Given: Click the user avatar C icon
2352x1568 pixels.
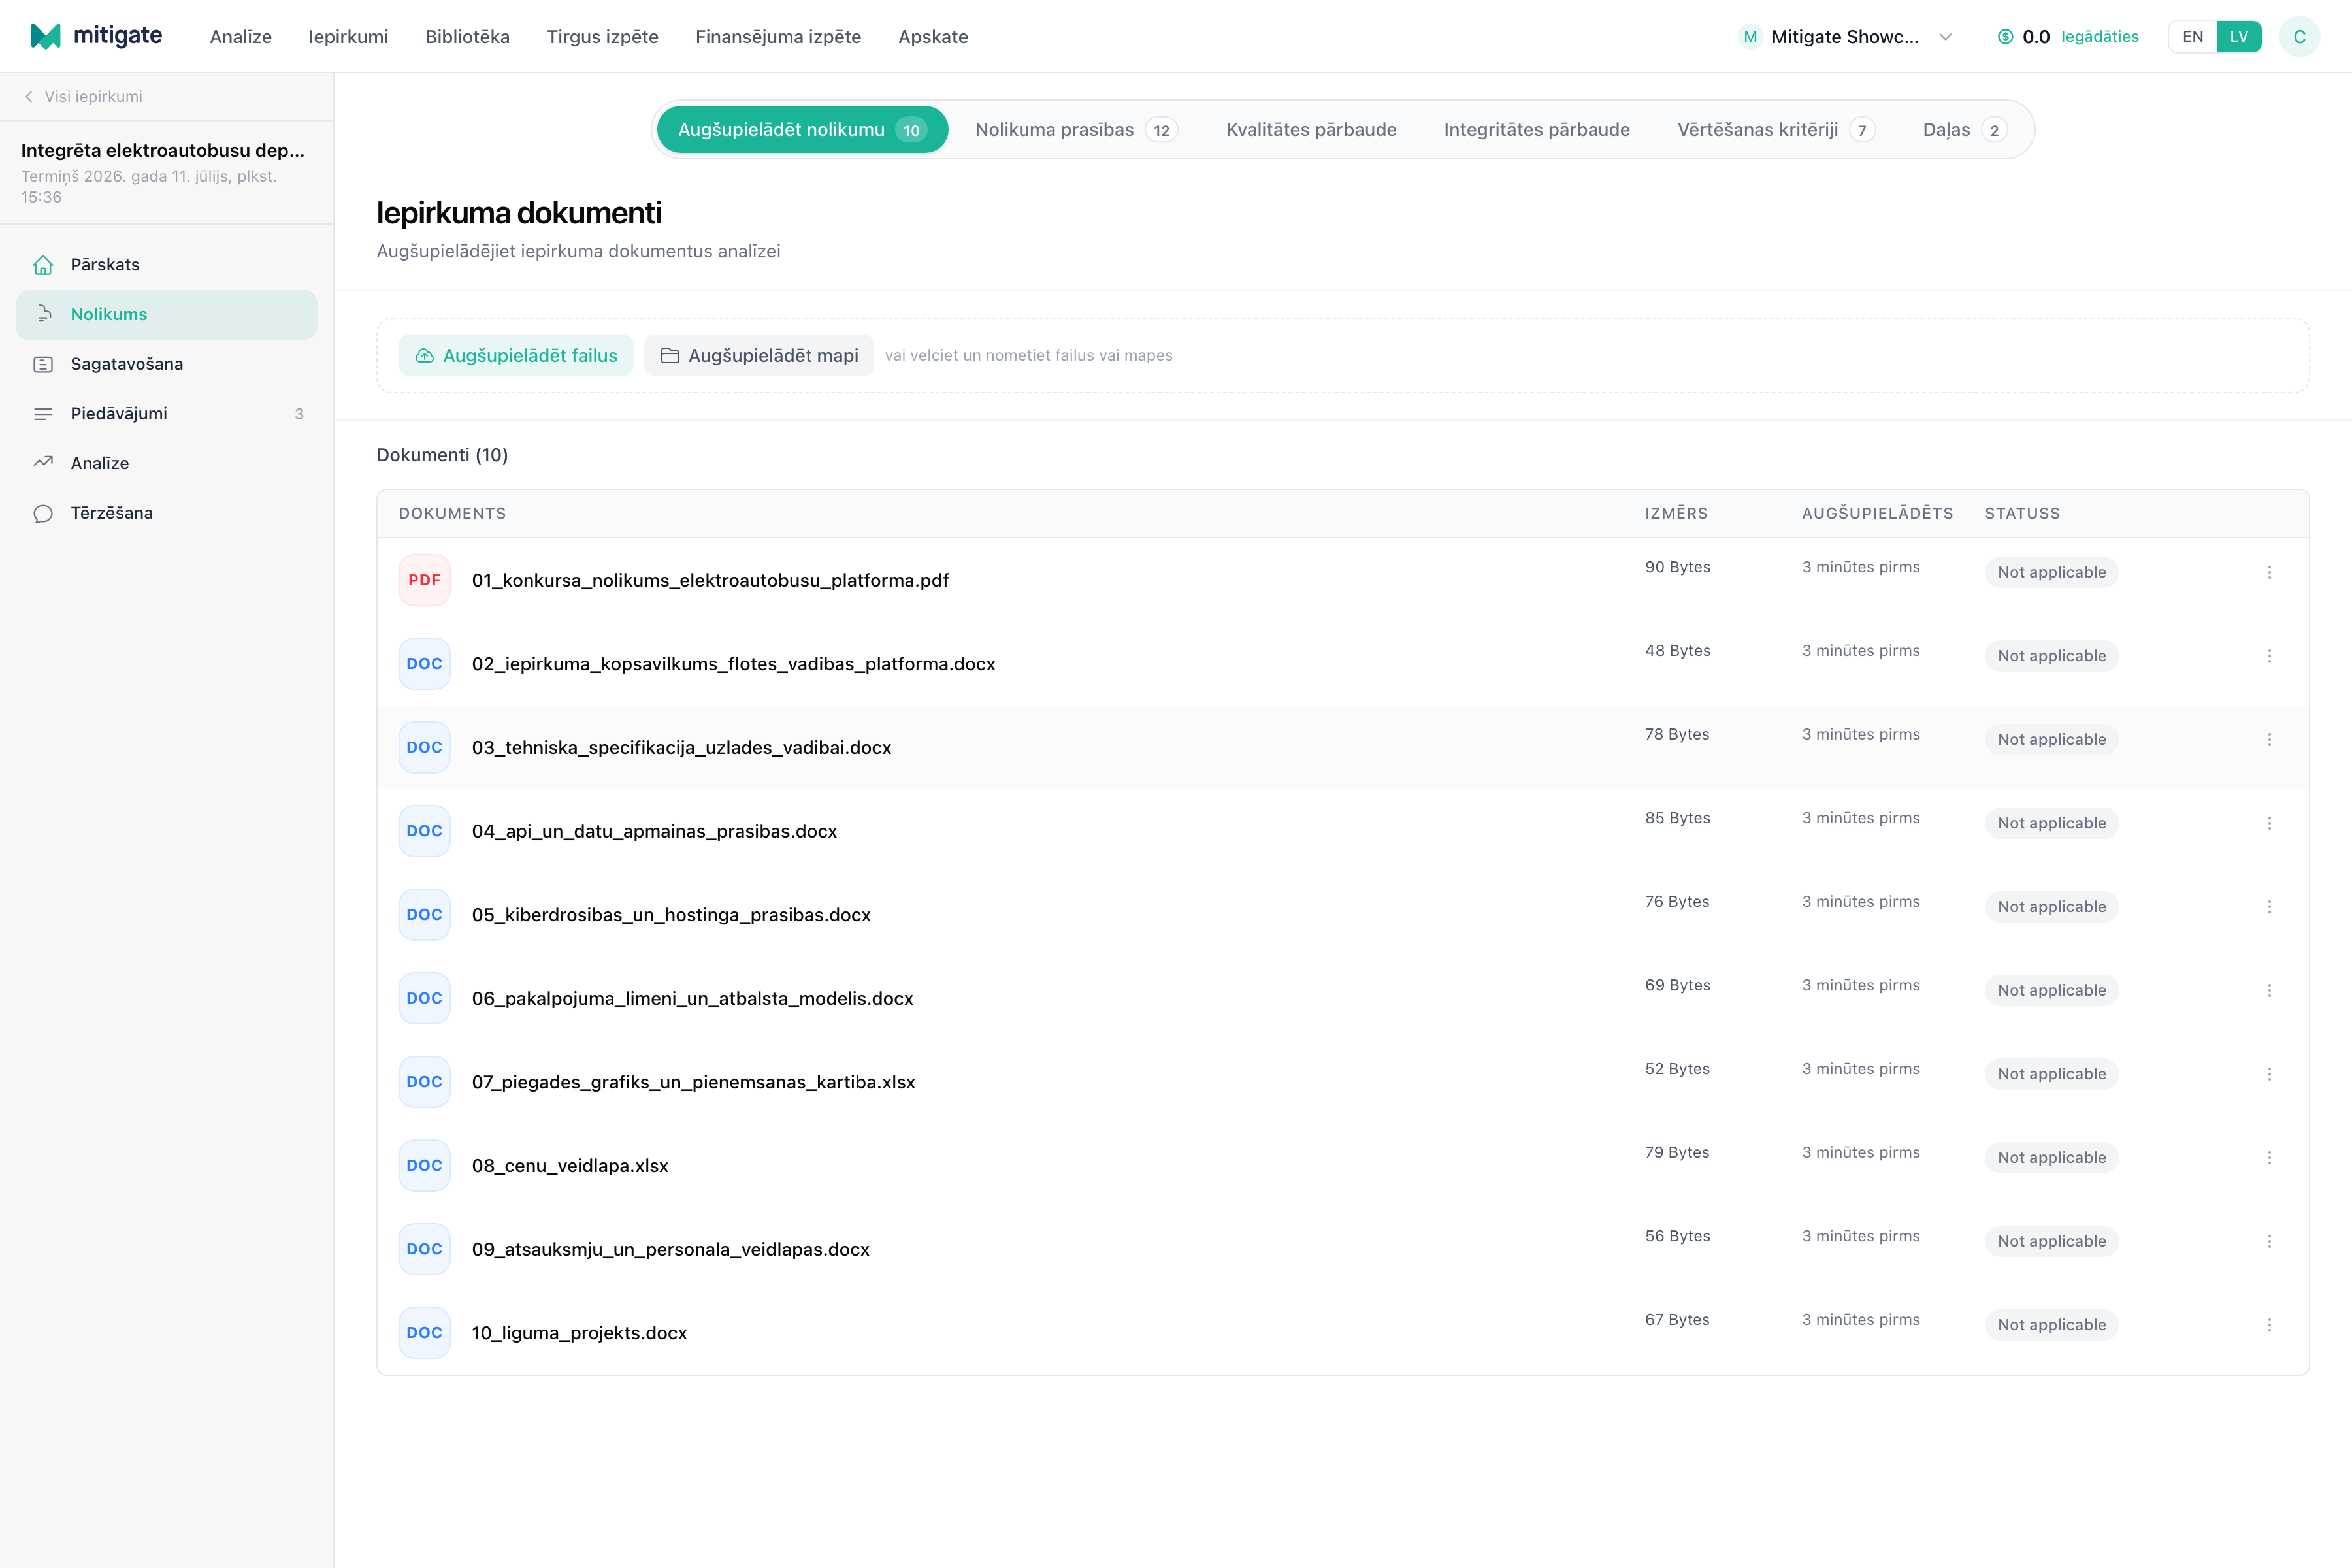Looking at the screenshot, I should [2299, 37].
